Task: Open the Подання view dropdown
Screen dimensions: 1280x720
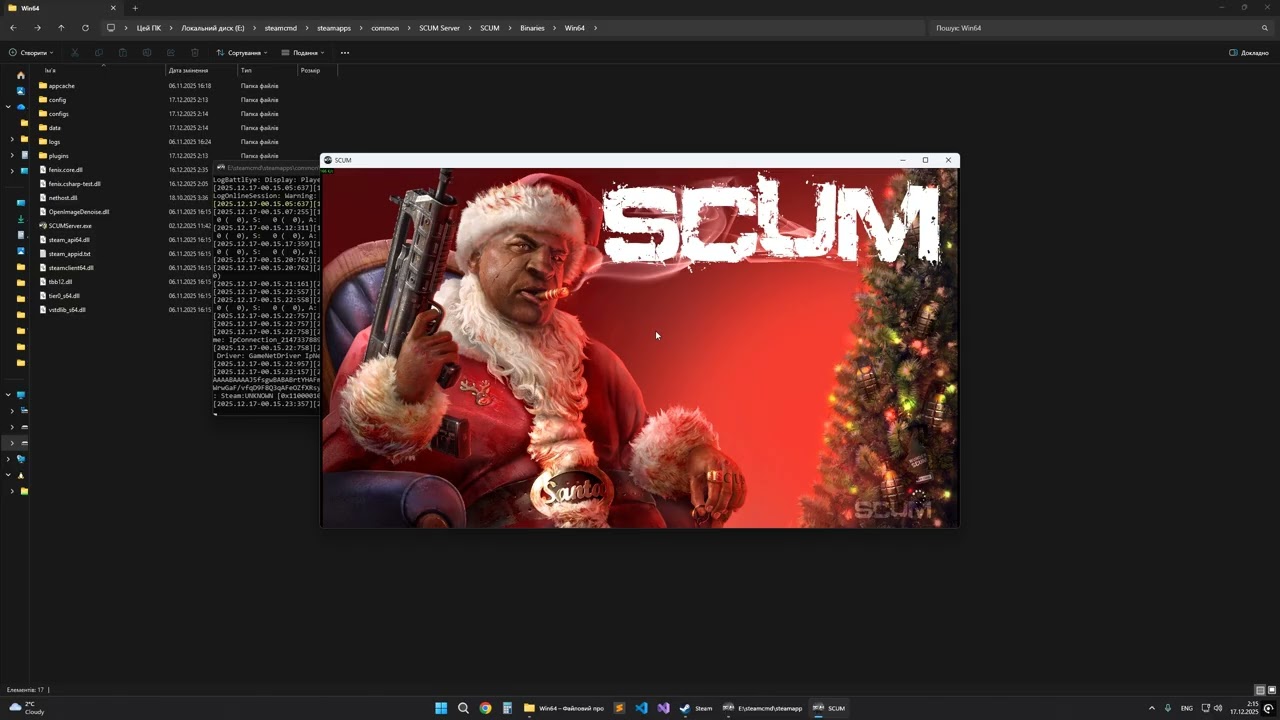Action: coord(303,53)
